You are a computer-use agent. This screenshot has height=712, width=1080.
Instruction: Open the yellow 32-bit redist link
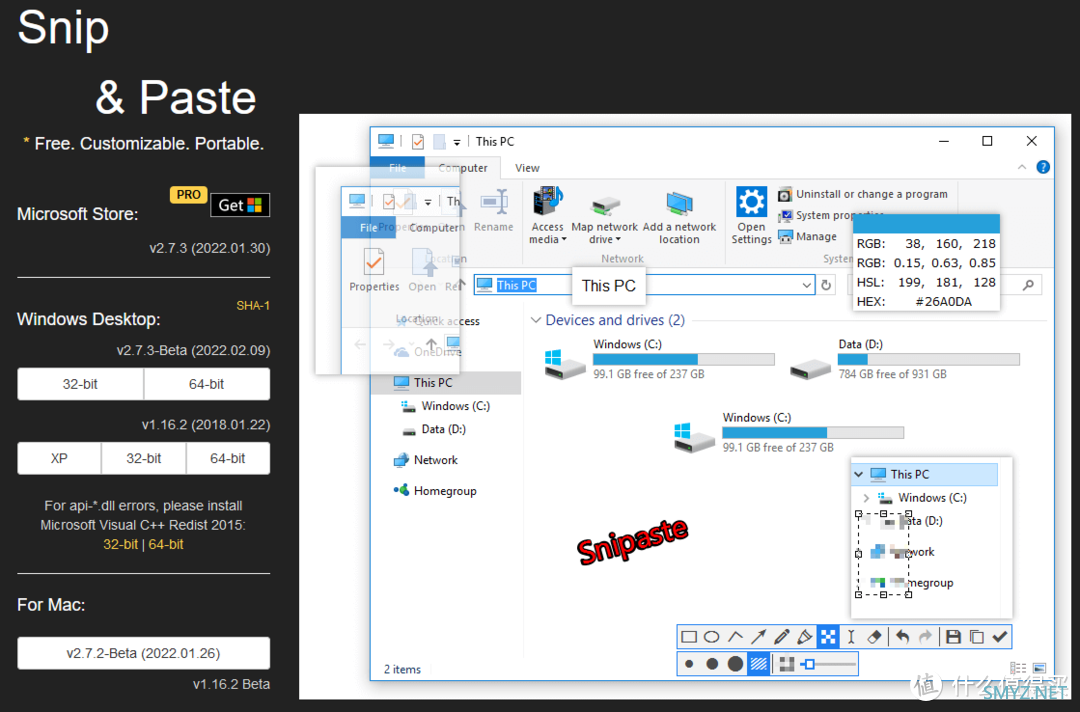(121, 545)
